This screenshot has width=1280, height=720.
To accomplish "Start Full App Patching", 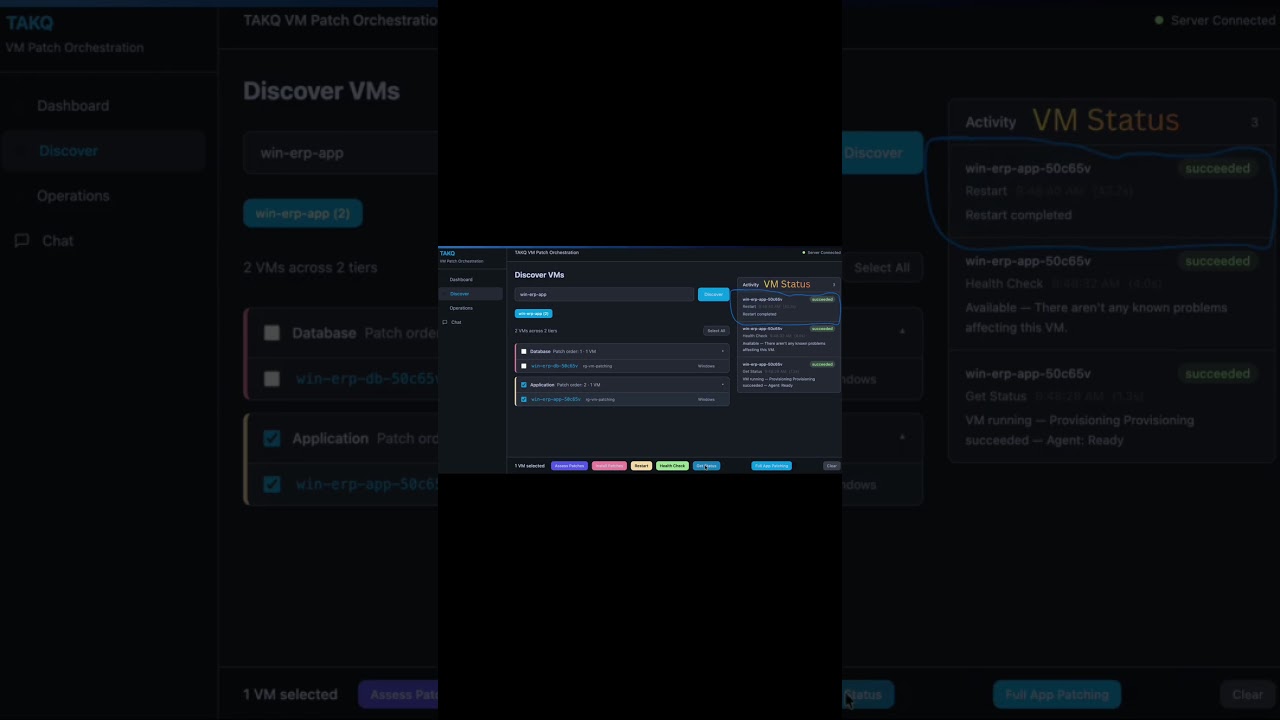I will pyautogui.click(x=772, y=466).
